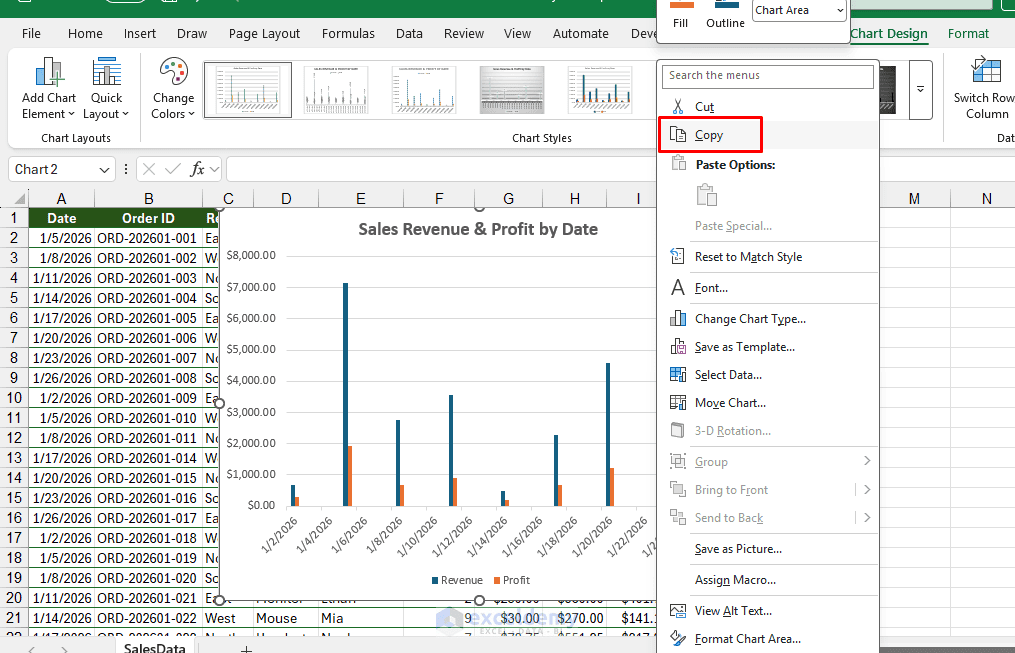The width and height of the screenshot is (1015, 653).
Task: Click the tallest blue Revenue bar
Action: [x=346, y=394]
